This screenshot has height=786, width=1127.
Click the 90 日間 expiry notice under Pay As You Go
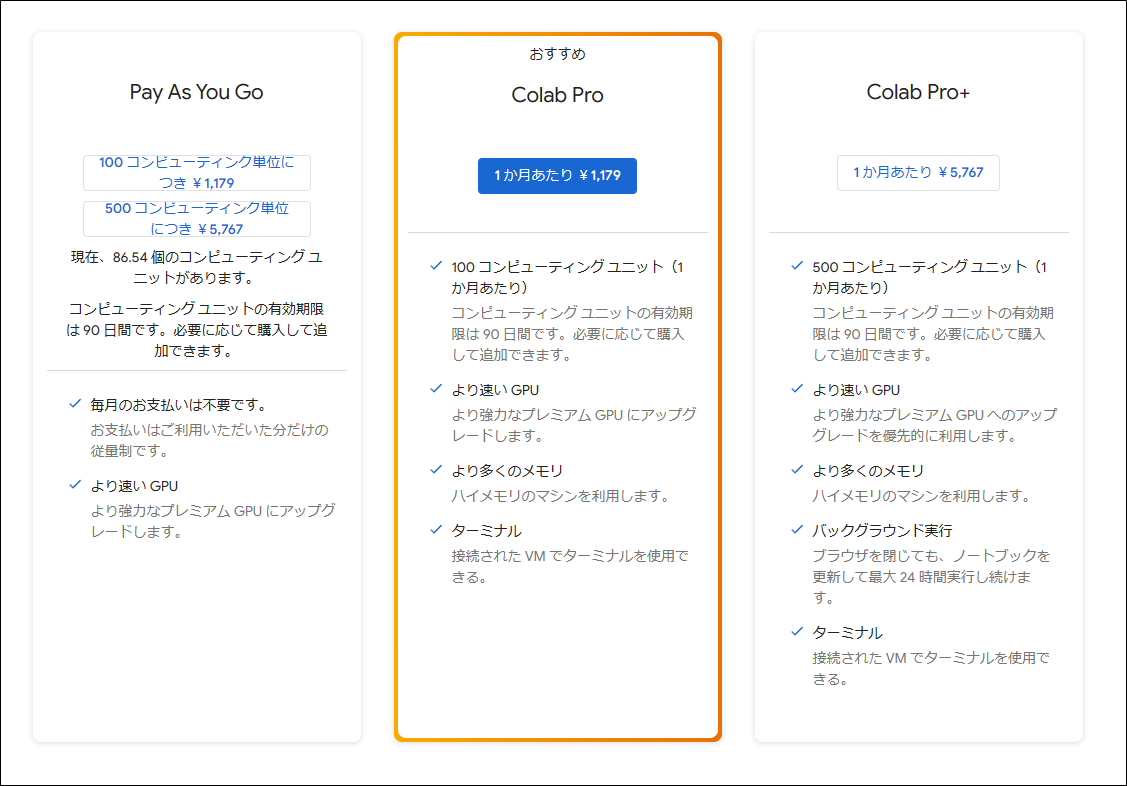(197, 330)
